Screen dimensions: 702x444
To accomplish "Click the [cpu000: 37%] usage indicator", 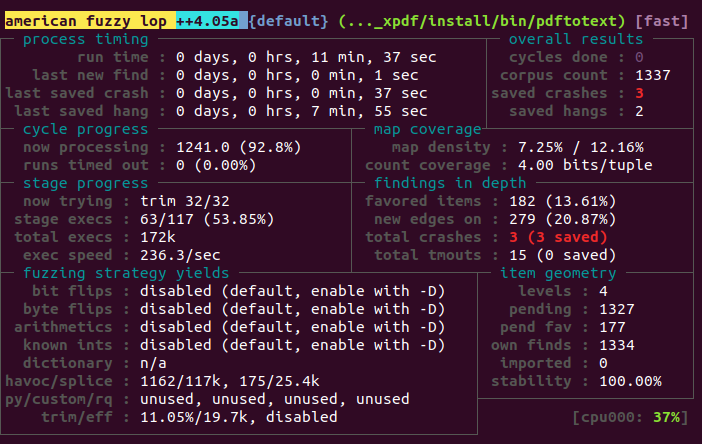I will click(x=630, y=417).
